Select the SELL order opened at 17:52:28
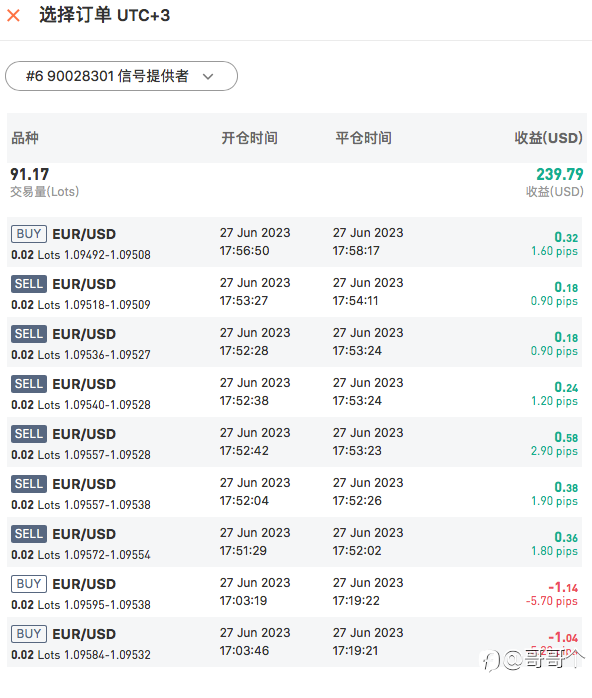 294,342
